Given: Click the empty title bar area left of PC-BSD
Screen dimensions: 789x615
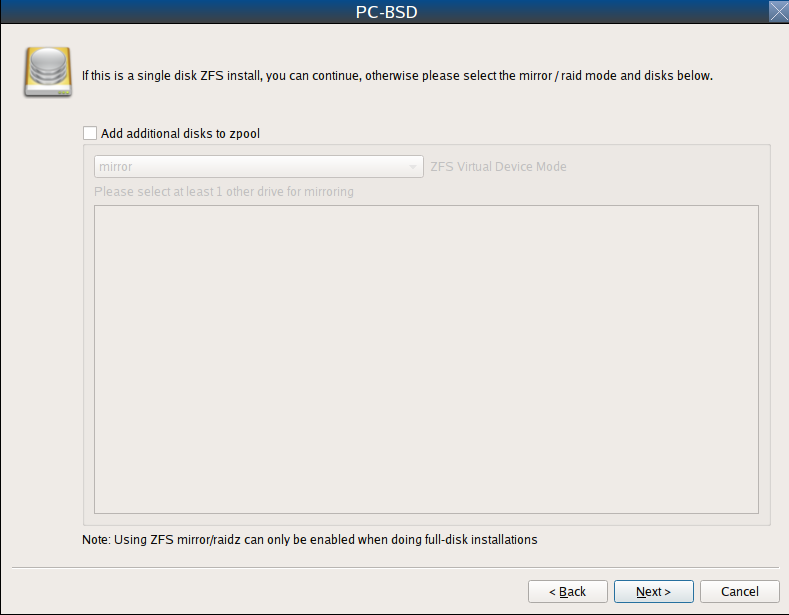Looking at the screenshot, I should [x=176, y=12].
